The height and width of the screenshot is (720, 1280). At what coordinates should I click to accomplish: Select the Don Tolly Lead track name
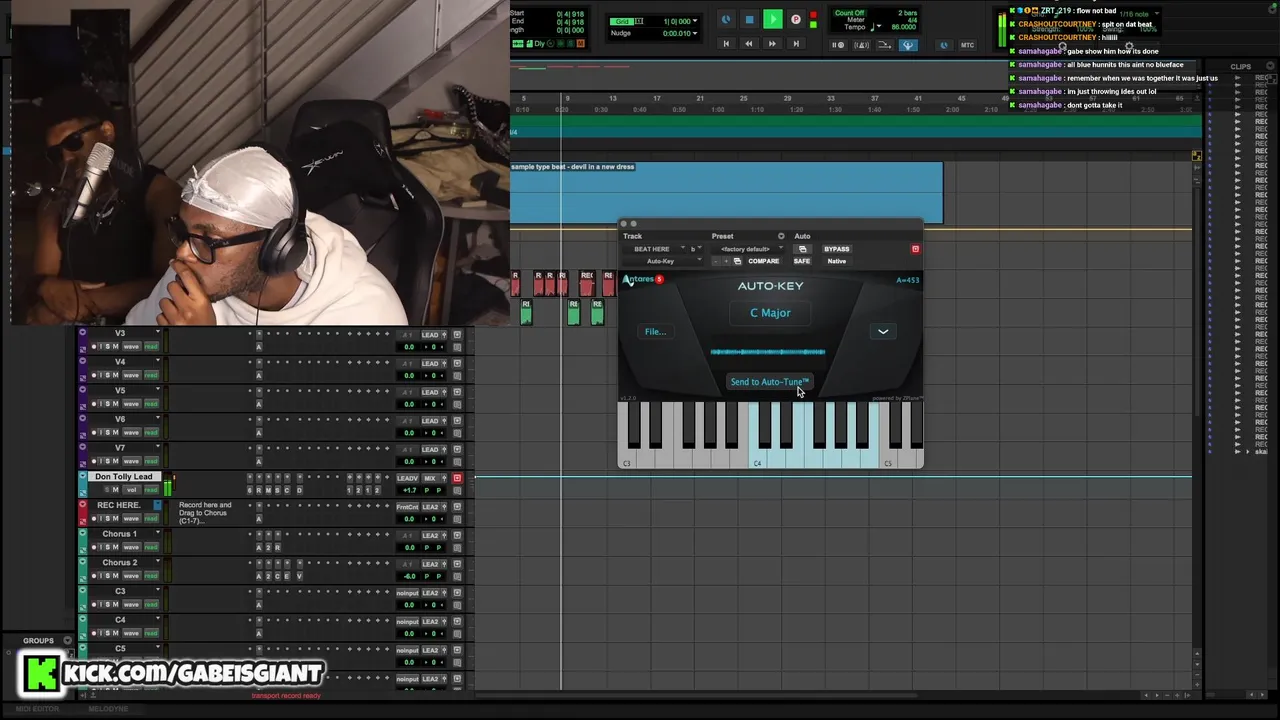pos(124,477)
